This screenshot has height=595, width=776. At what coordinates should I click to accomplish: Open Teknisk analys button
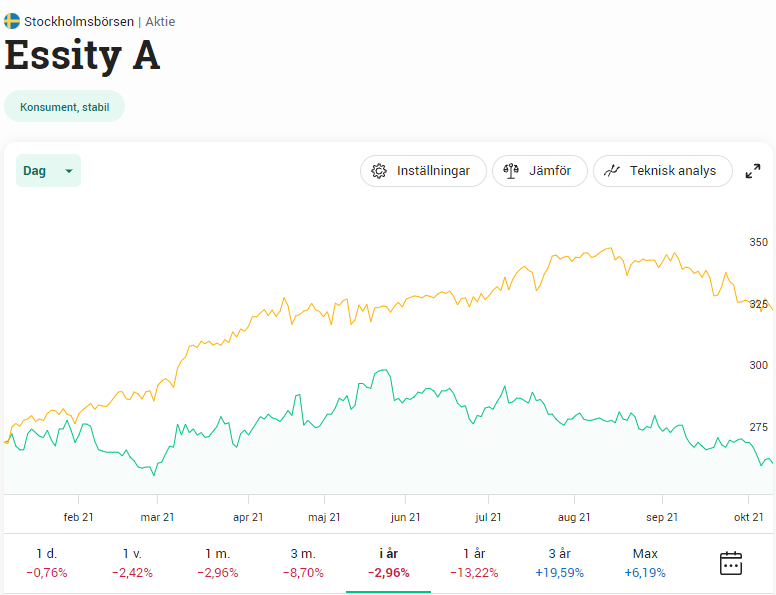point(663,171)
